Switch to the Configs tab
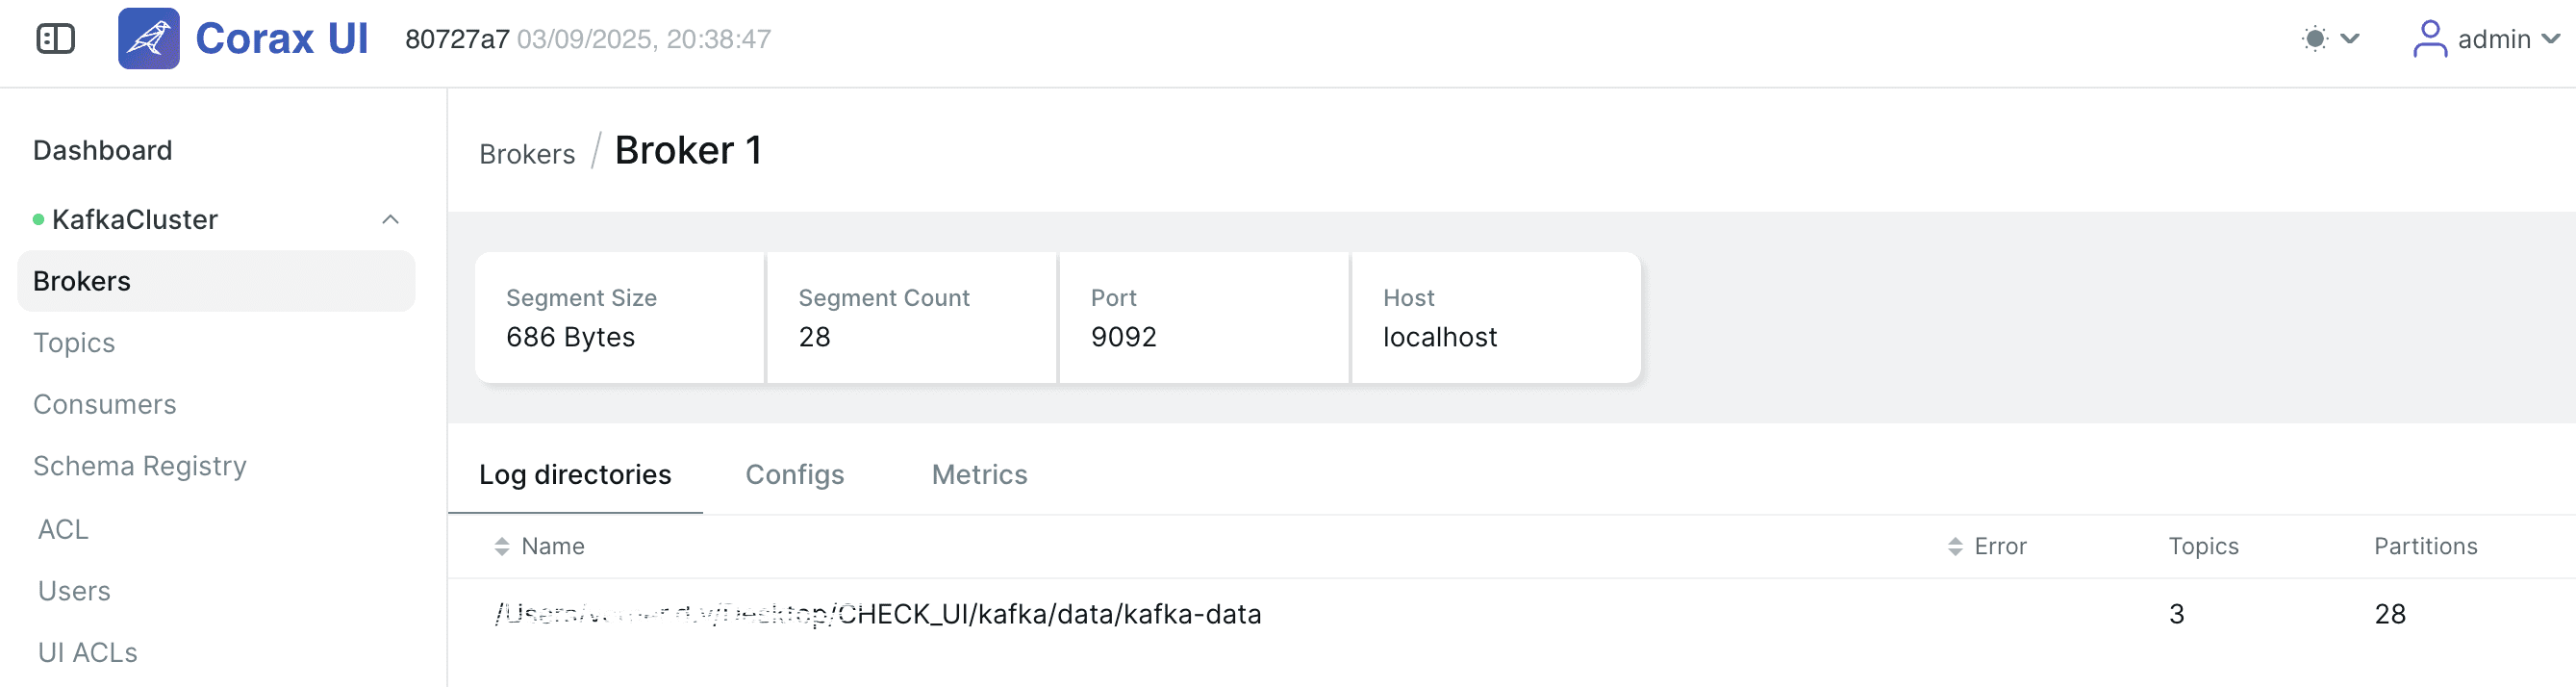The image size is (2576, 687). (x=795, y=474)
